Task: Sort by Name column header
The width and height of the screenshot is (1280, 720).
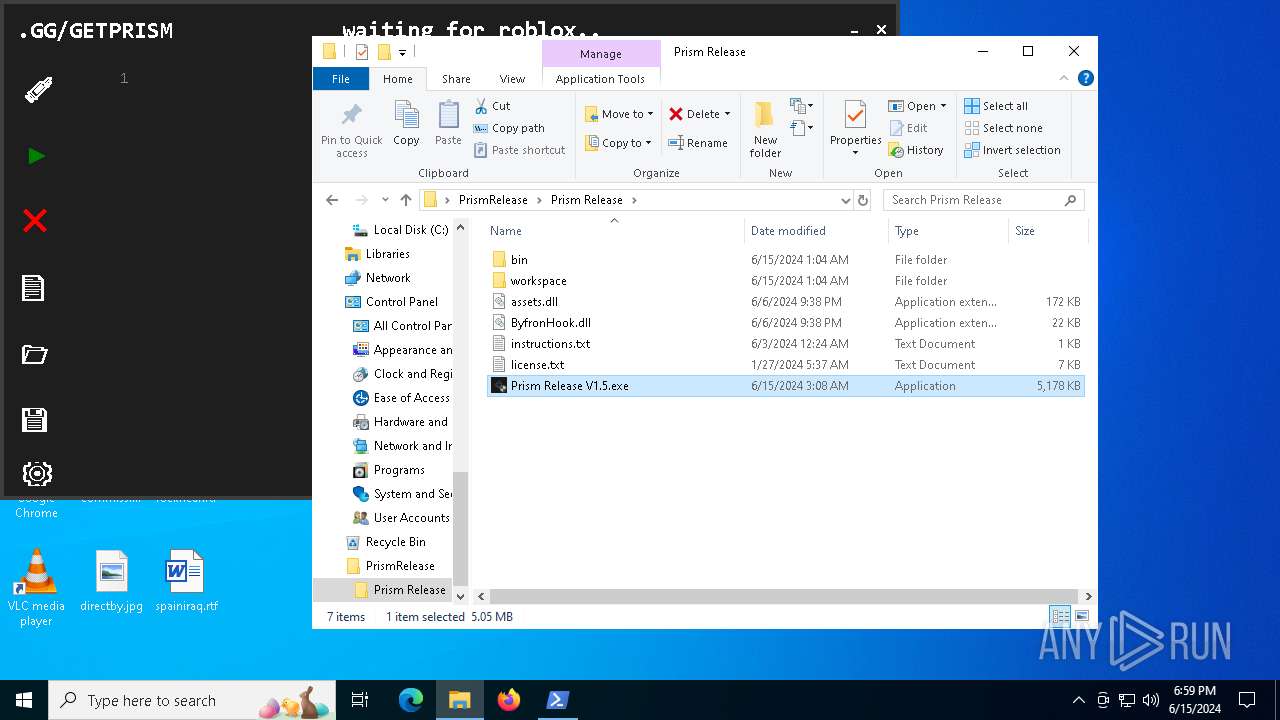Action: 614,231
